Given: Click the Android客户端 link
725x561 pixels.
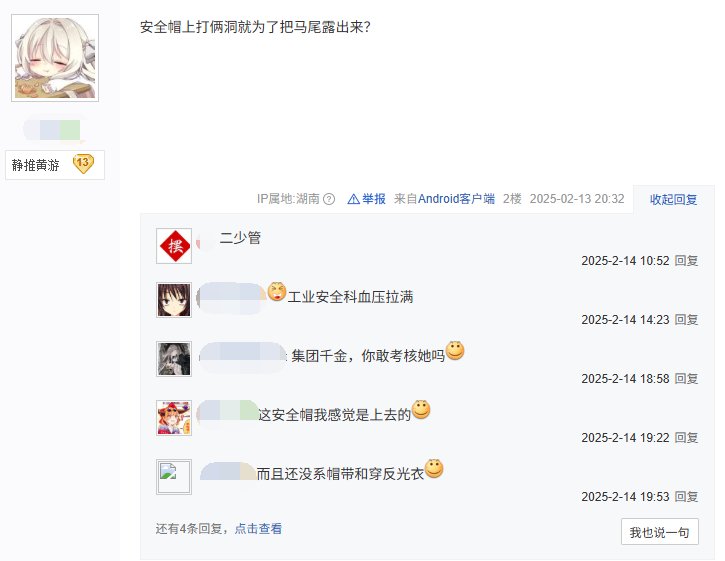Looking at the screenshot, I should pos(456,199).
